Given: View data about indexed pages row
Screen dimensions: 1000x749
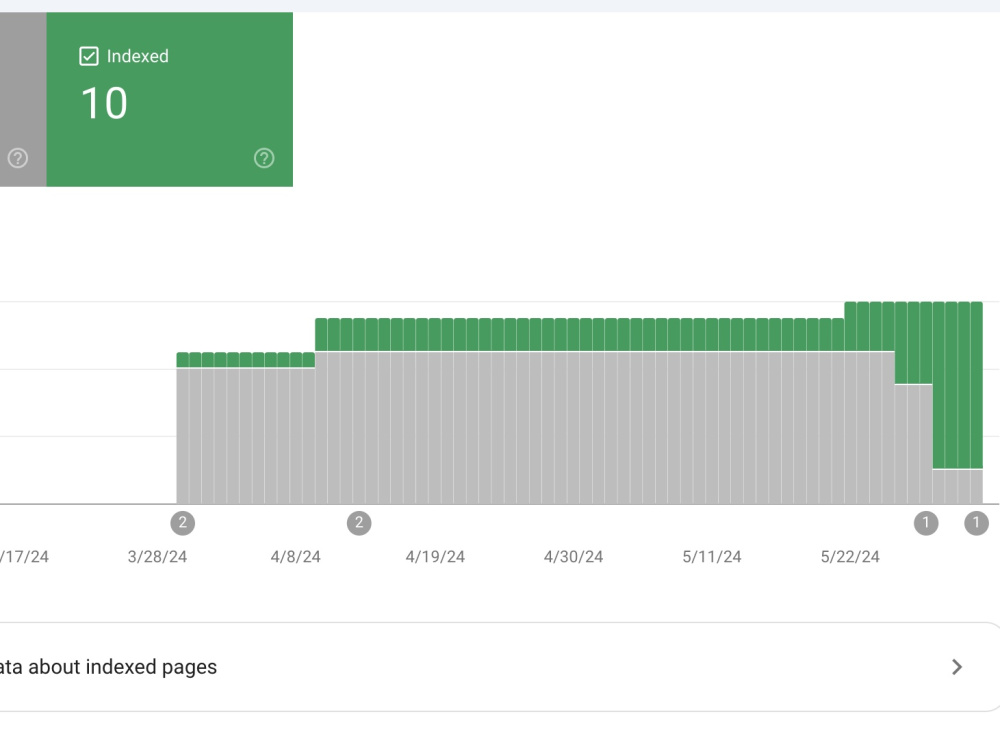Looking at the screenshot, I should (x=500, y=667).
